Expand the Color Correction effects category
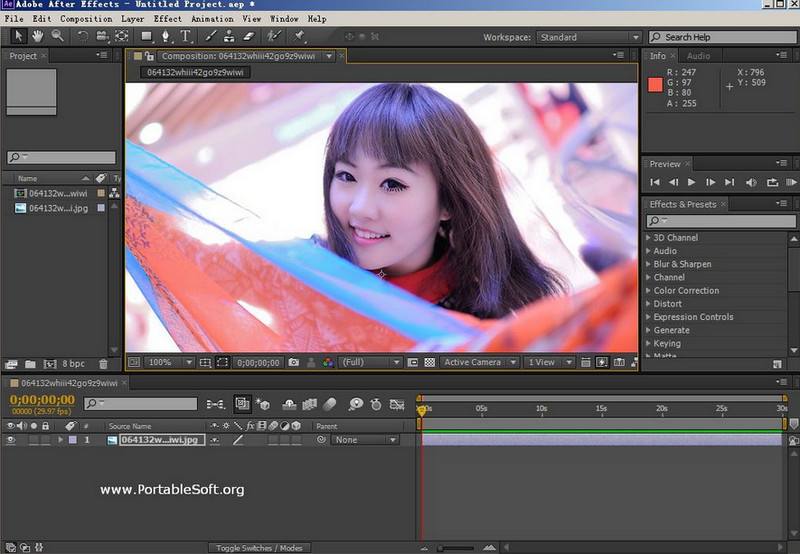800x554 pixels. point(686,291)
